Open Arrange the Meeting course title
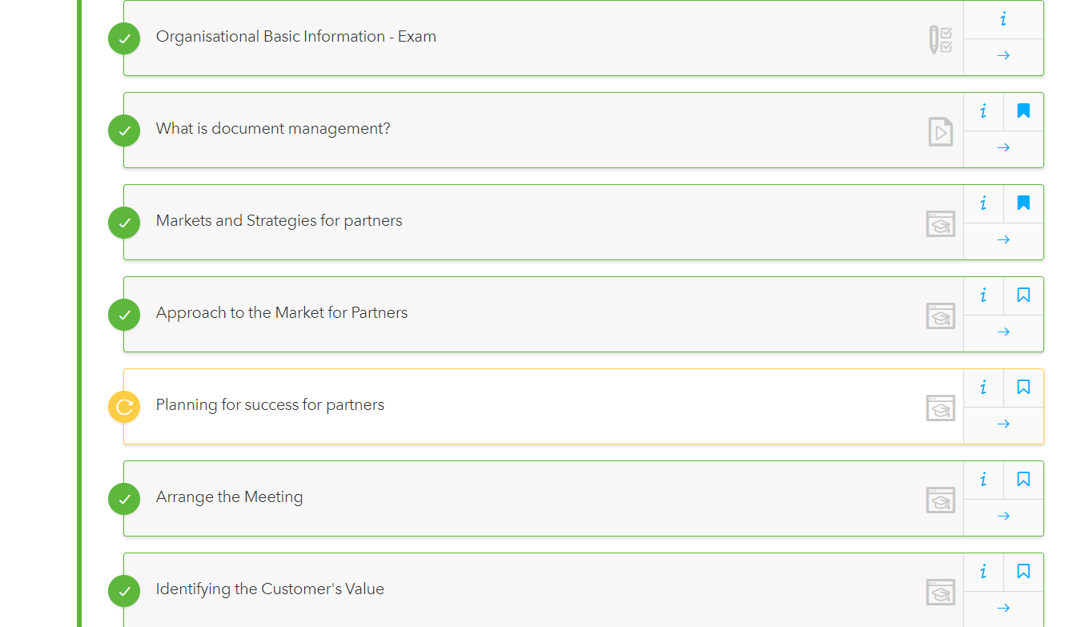 (x=229, y=497)
